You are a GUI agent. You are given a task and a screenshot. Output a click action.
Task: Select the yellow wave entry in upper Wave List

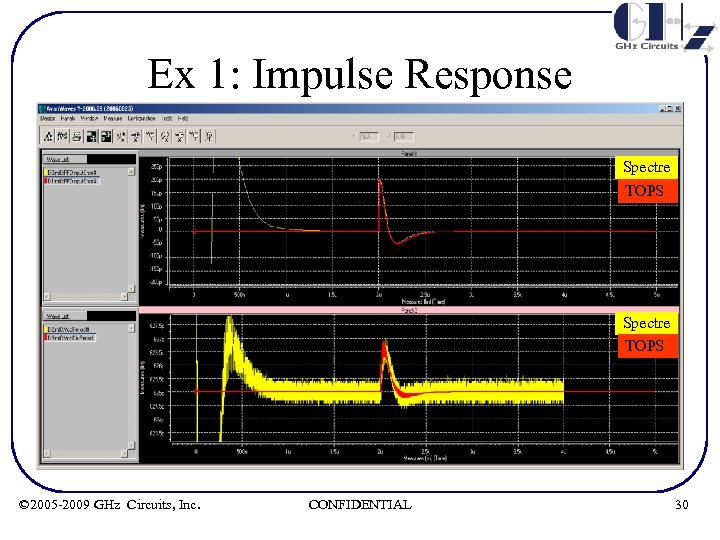(72, 173)
